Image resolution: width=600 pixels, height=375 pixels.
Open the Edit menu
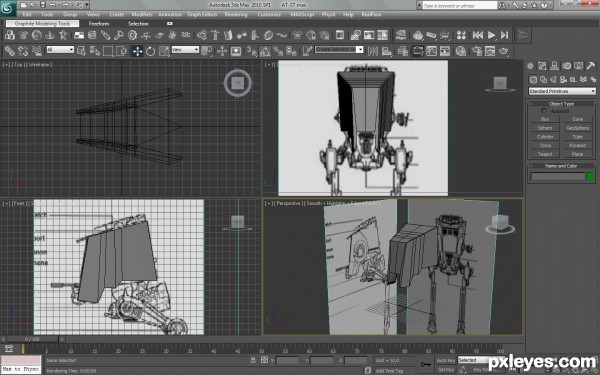[x=27, y=15]
